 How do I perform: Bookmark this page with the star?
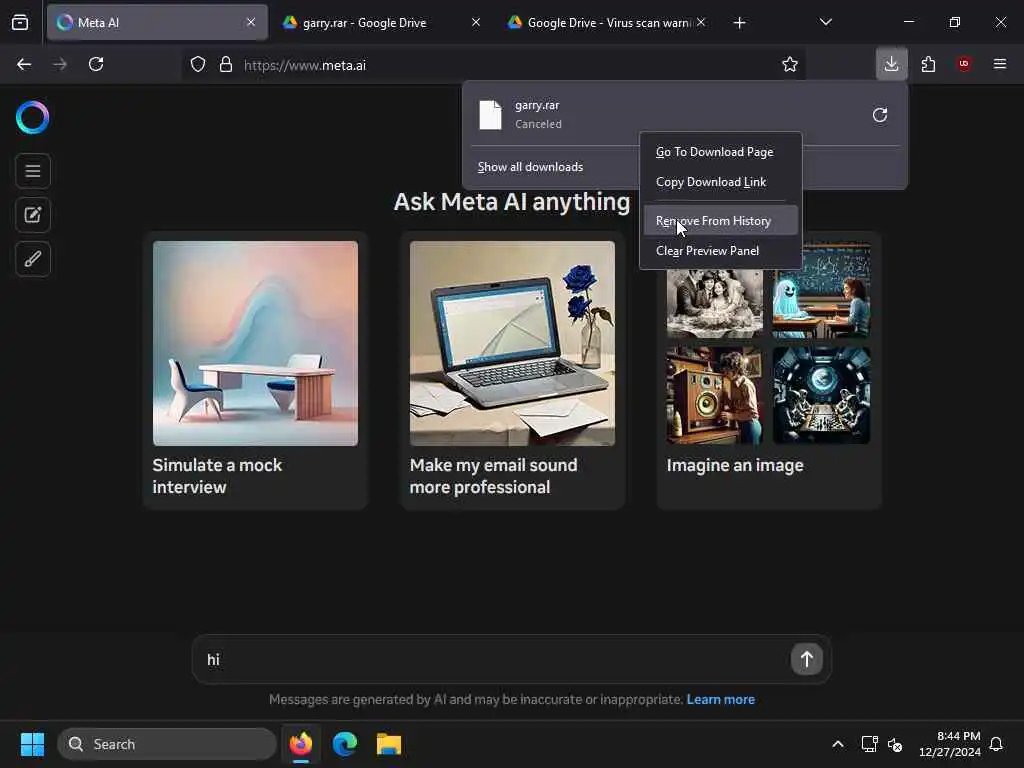click(x=790, y=64)
